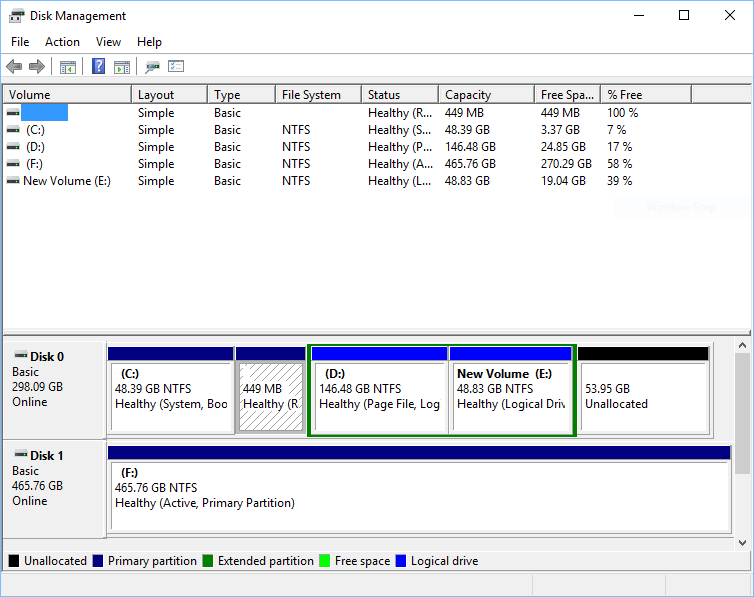The width and height of the screenshot is (754, 597).
Task: Click the "(D:)" volume name in list
Action: click(35, 147)
